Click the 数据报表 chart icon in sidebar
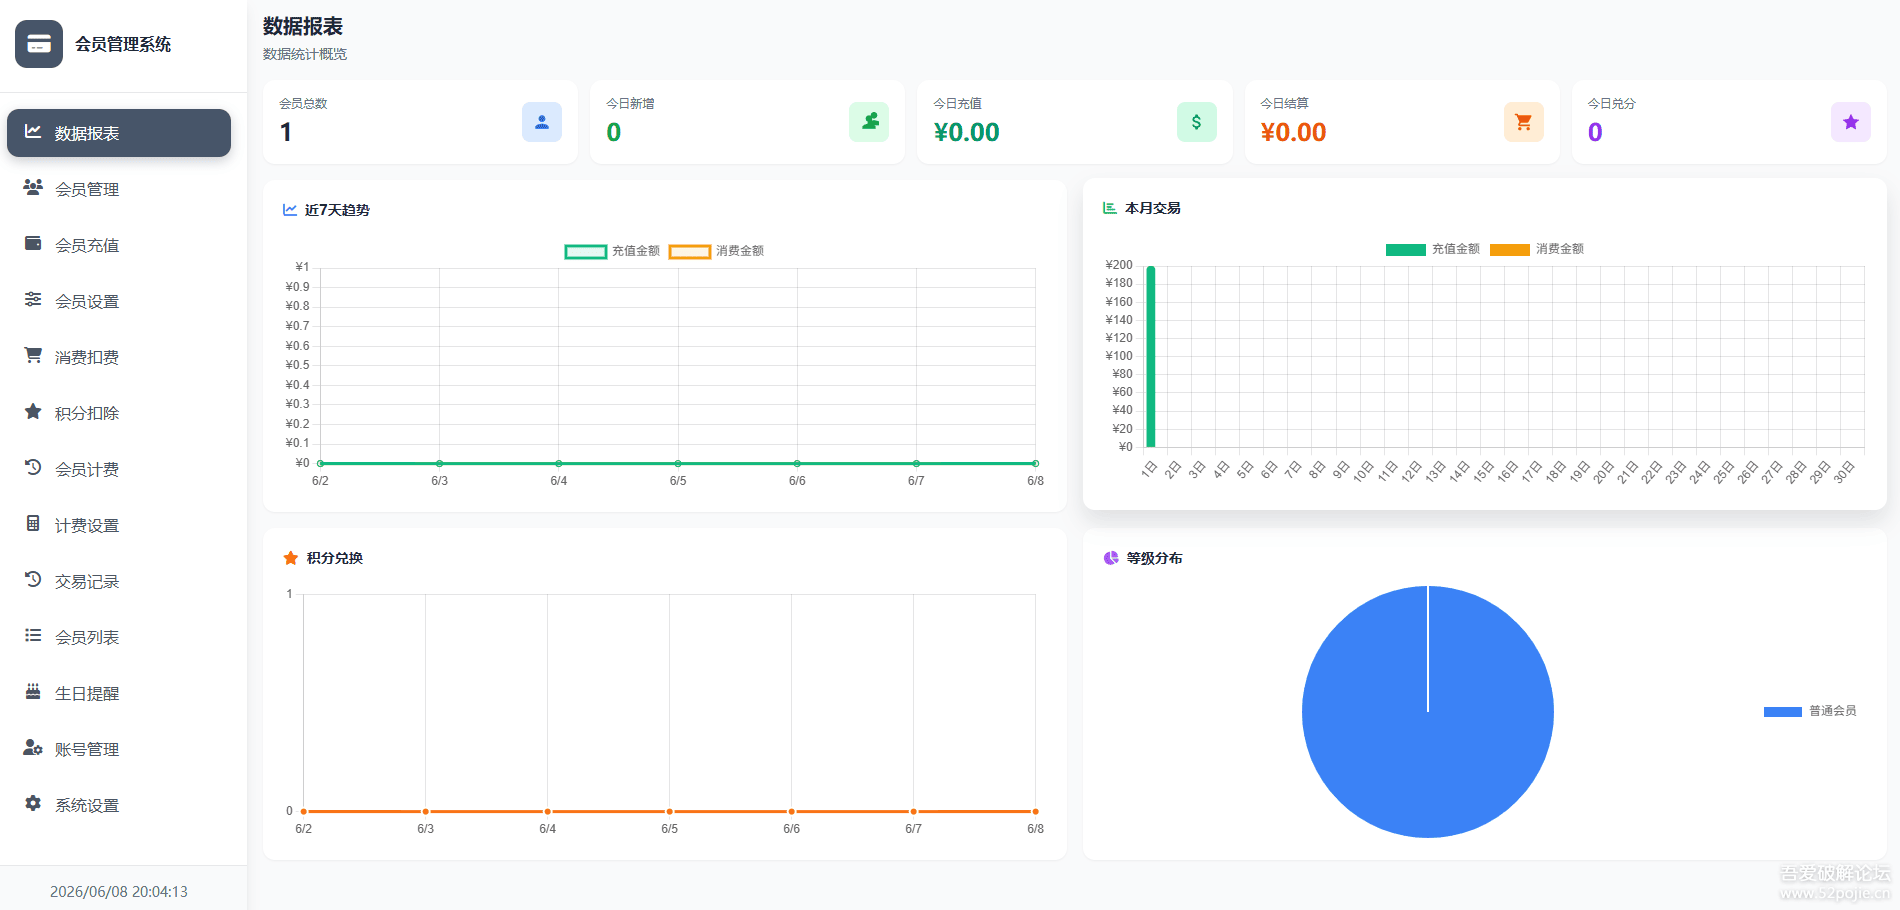The width and height of the screenshot is (1900, 910). pyautogui.click(x=33, y=131)
